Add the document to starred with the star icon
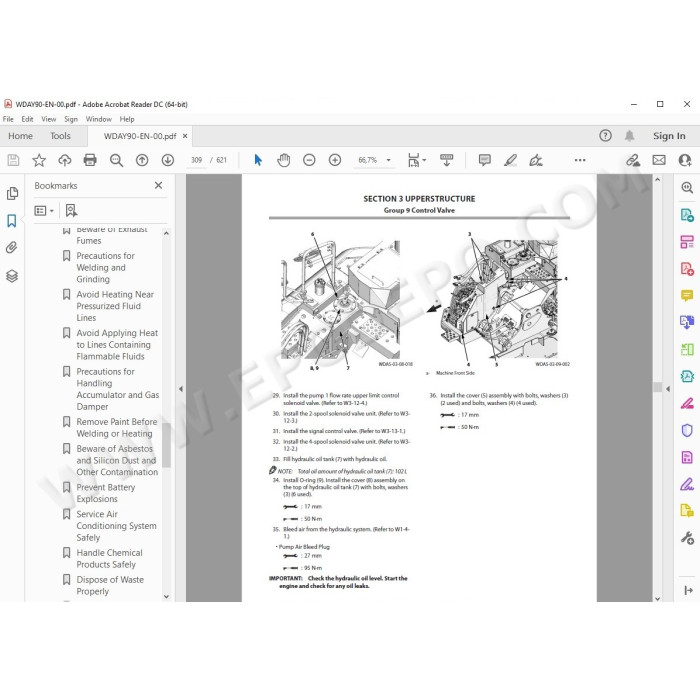Screen dimensions: 700x700 point(39,160)
